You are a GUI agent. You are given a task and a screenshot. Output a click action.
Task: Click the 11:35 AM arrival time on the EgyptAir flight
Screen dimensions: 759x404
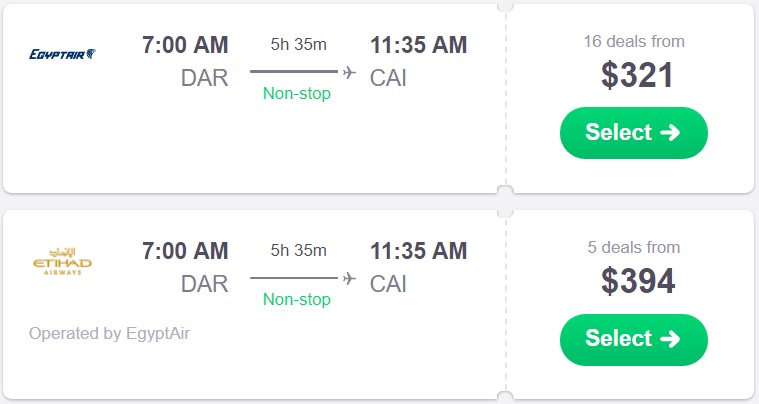click(418, 45)
